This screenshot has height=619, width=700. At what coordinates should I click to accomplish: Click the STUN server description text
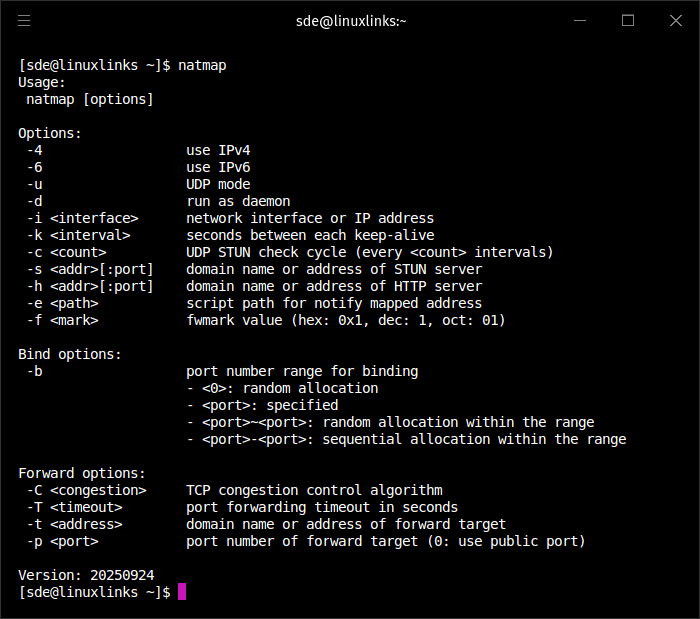(x=334, y=269)
